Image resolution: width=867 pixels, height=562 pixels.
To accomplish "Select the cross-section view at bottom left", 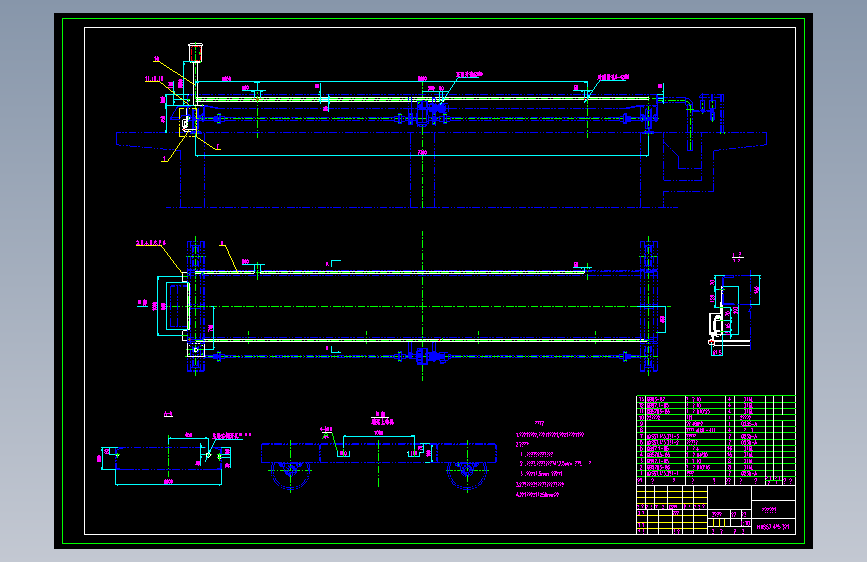I will [x=166, y=459].
